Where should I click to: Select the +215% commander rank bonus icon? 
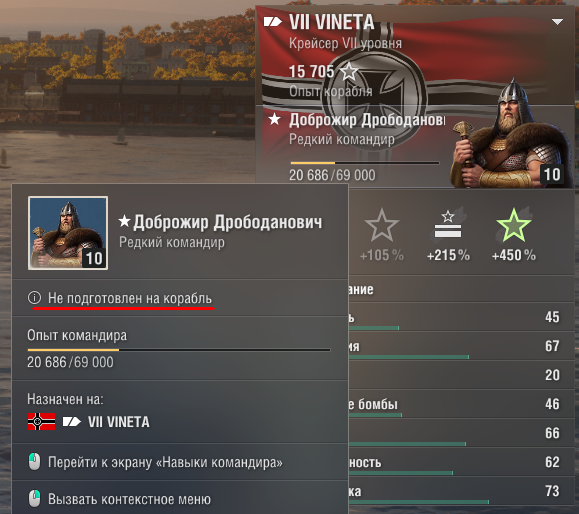[448, 225]
